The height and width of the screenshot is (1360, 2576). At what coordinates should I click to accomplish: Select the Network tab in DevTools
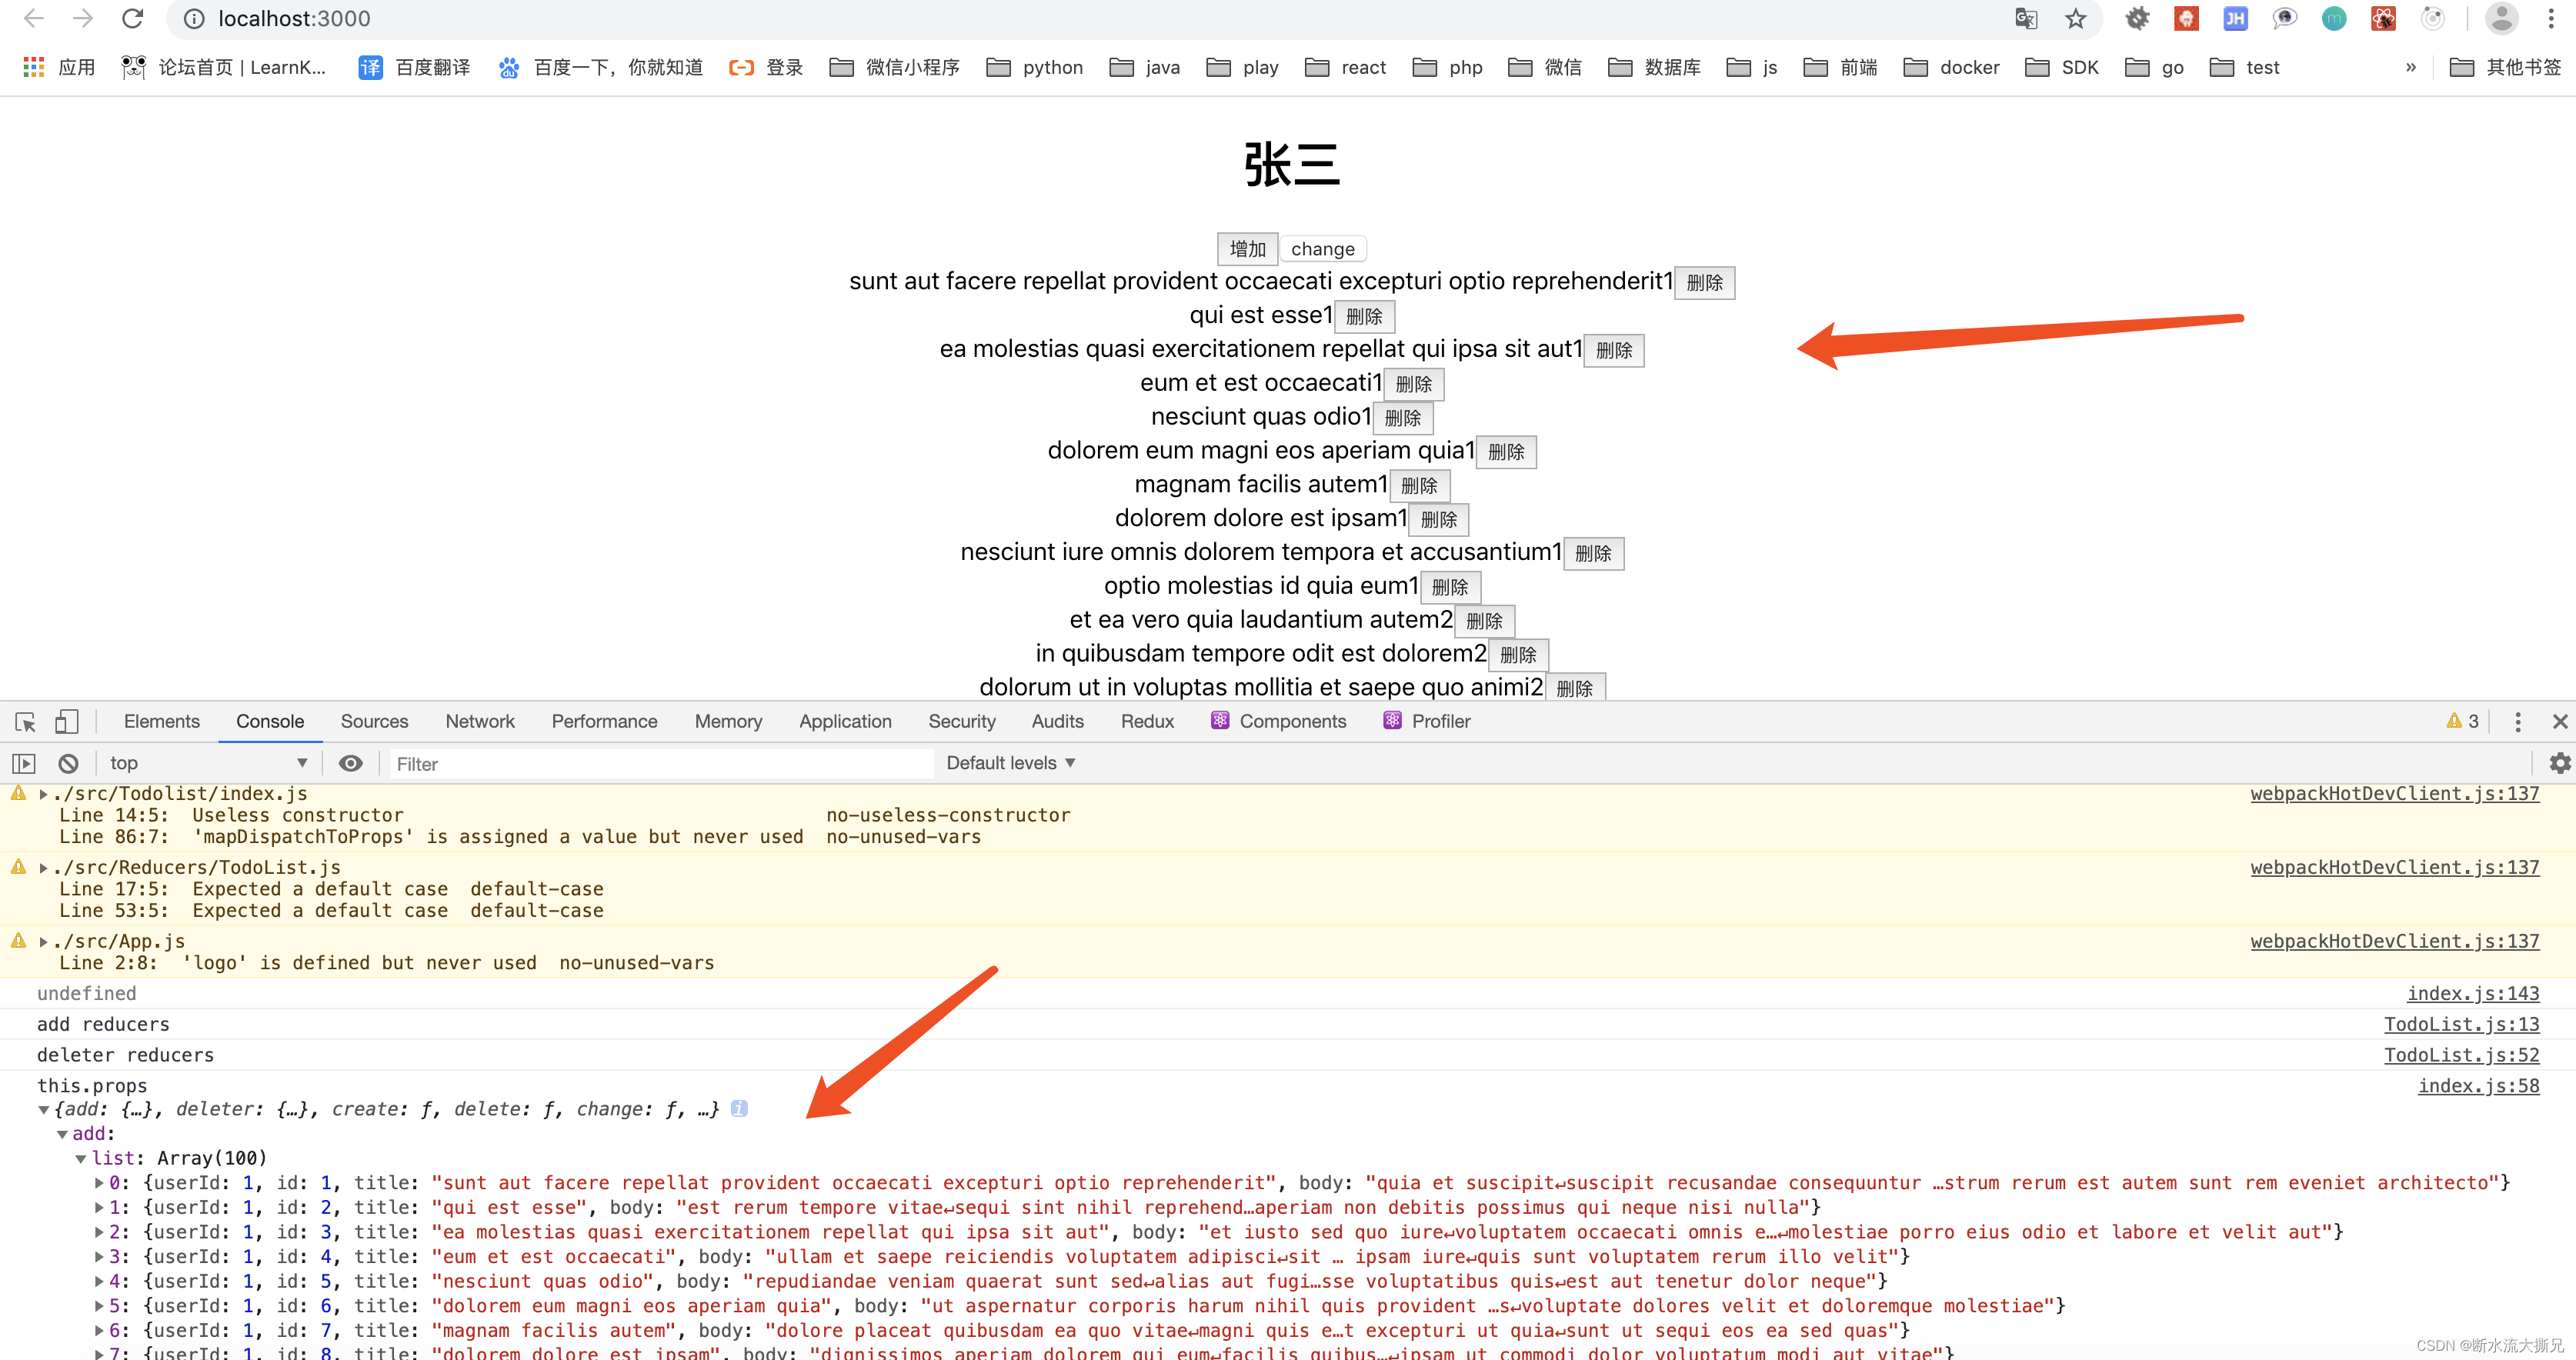pos(479,721)
